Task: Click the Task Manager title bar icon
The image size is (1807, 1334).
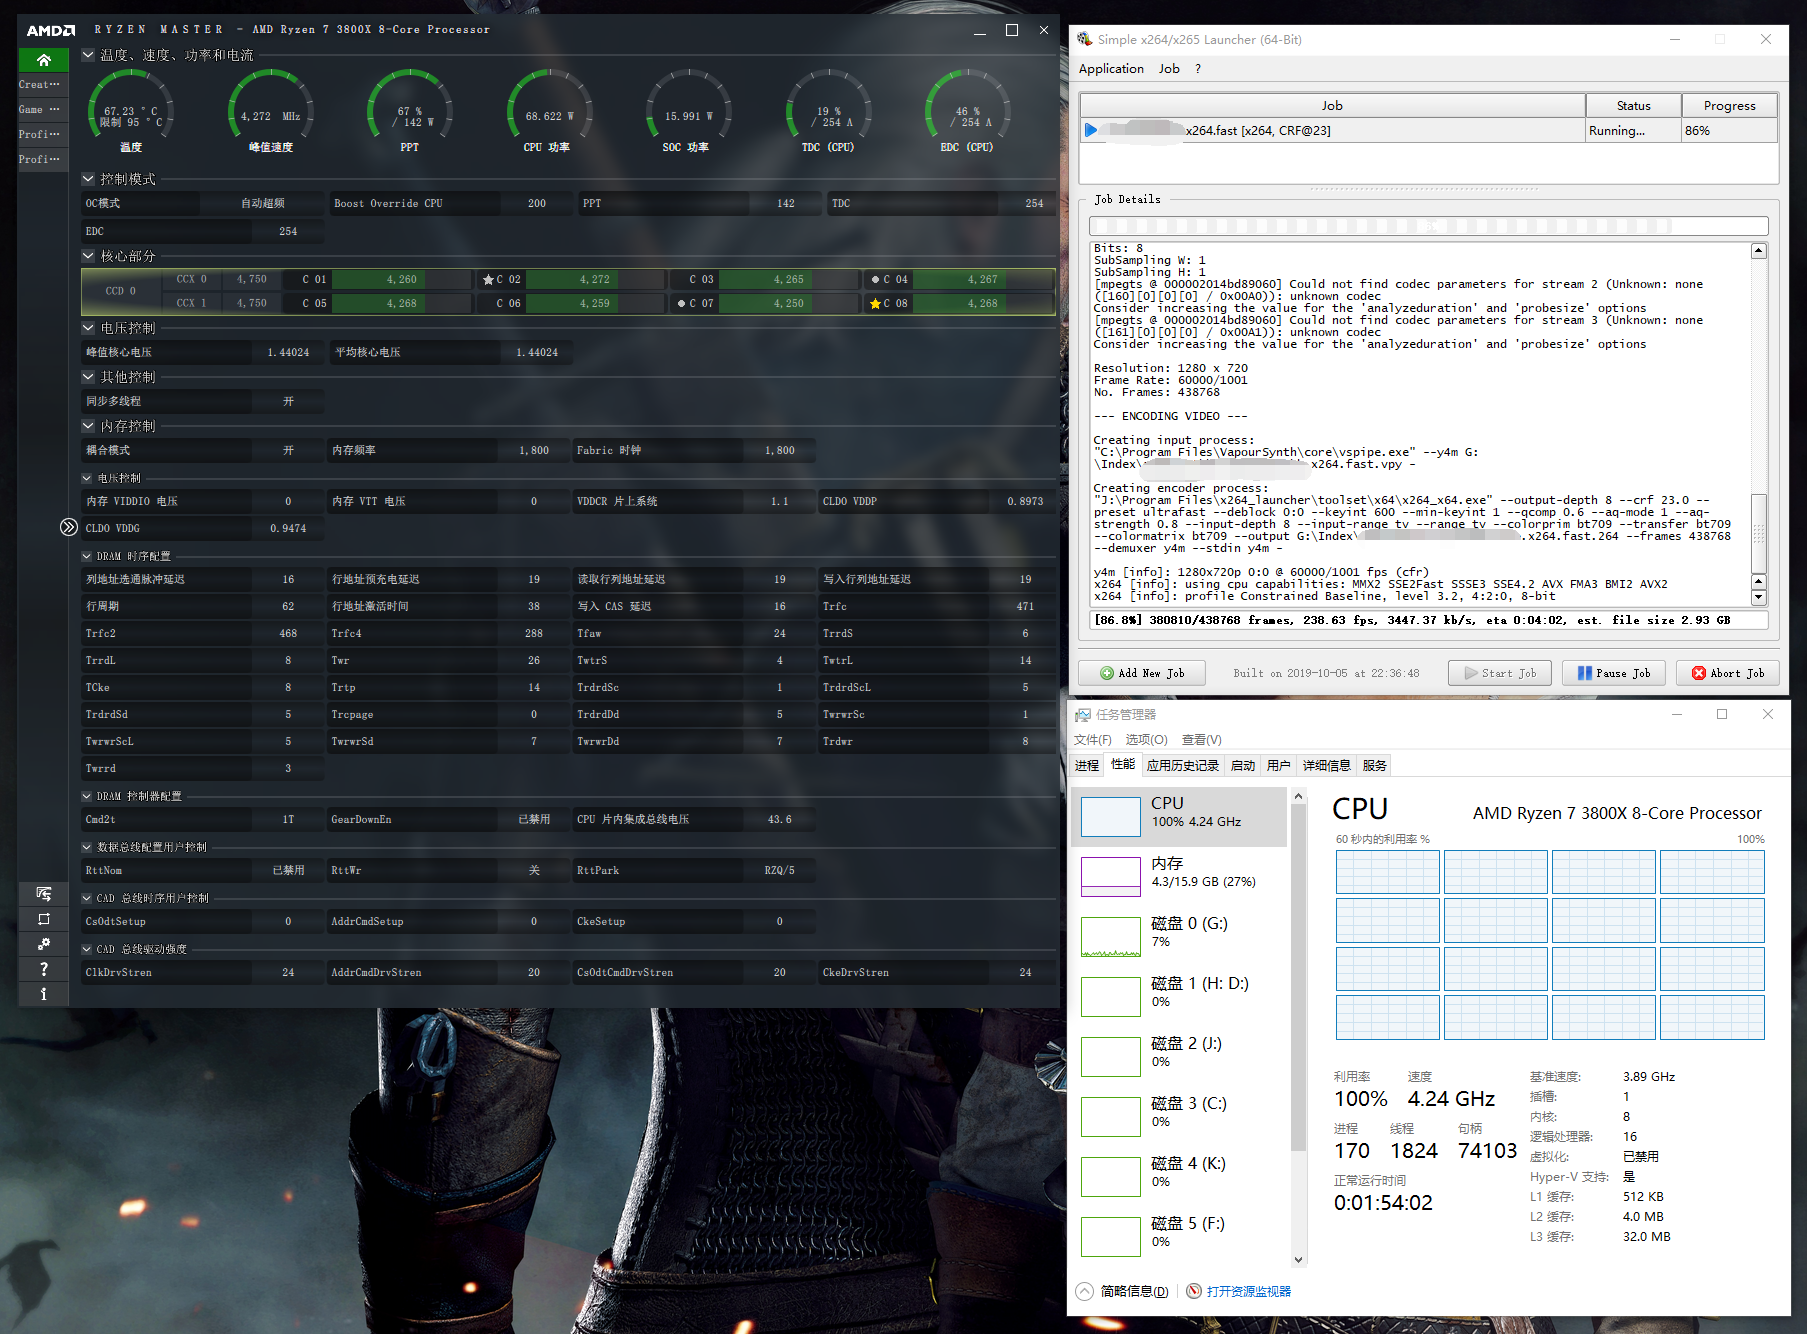Action: (1083, 715)
